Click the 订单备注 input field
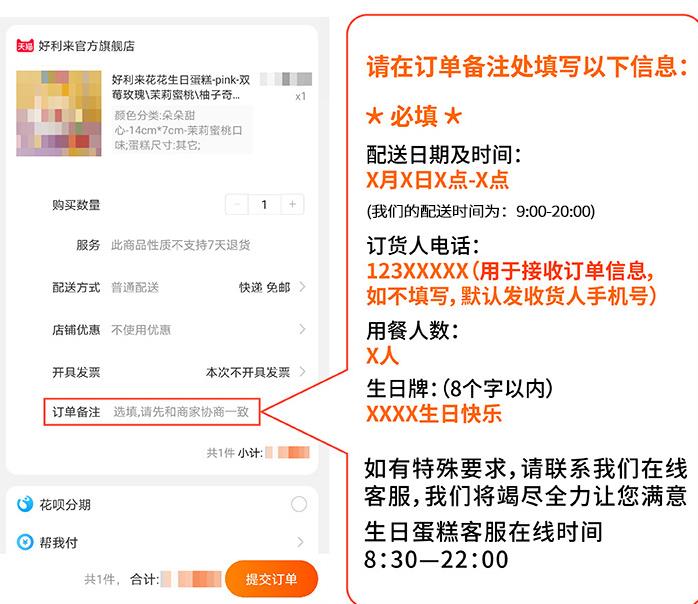Viewport: 698px width, 604px height. point(152,412)
